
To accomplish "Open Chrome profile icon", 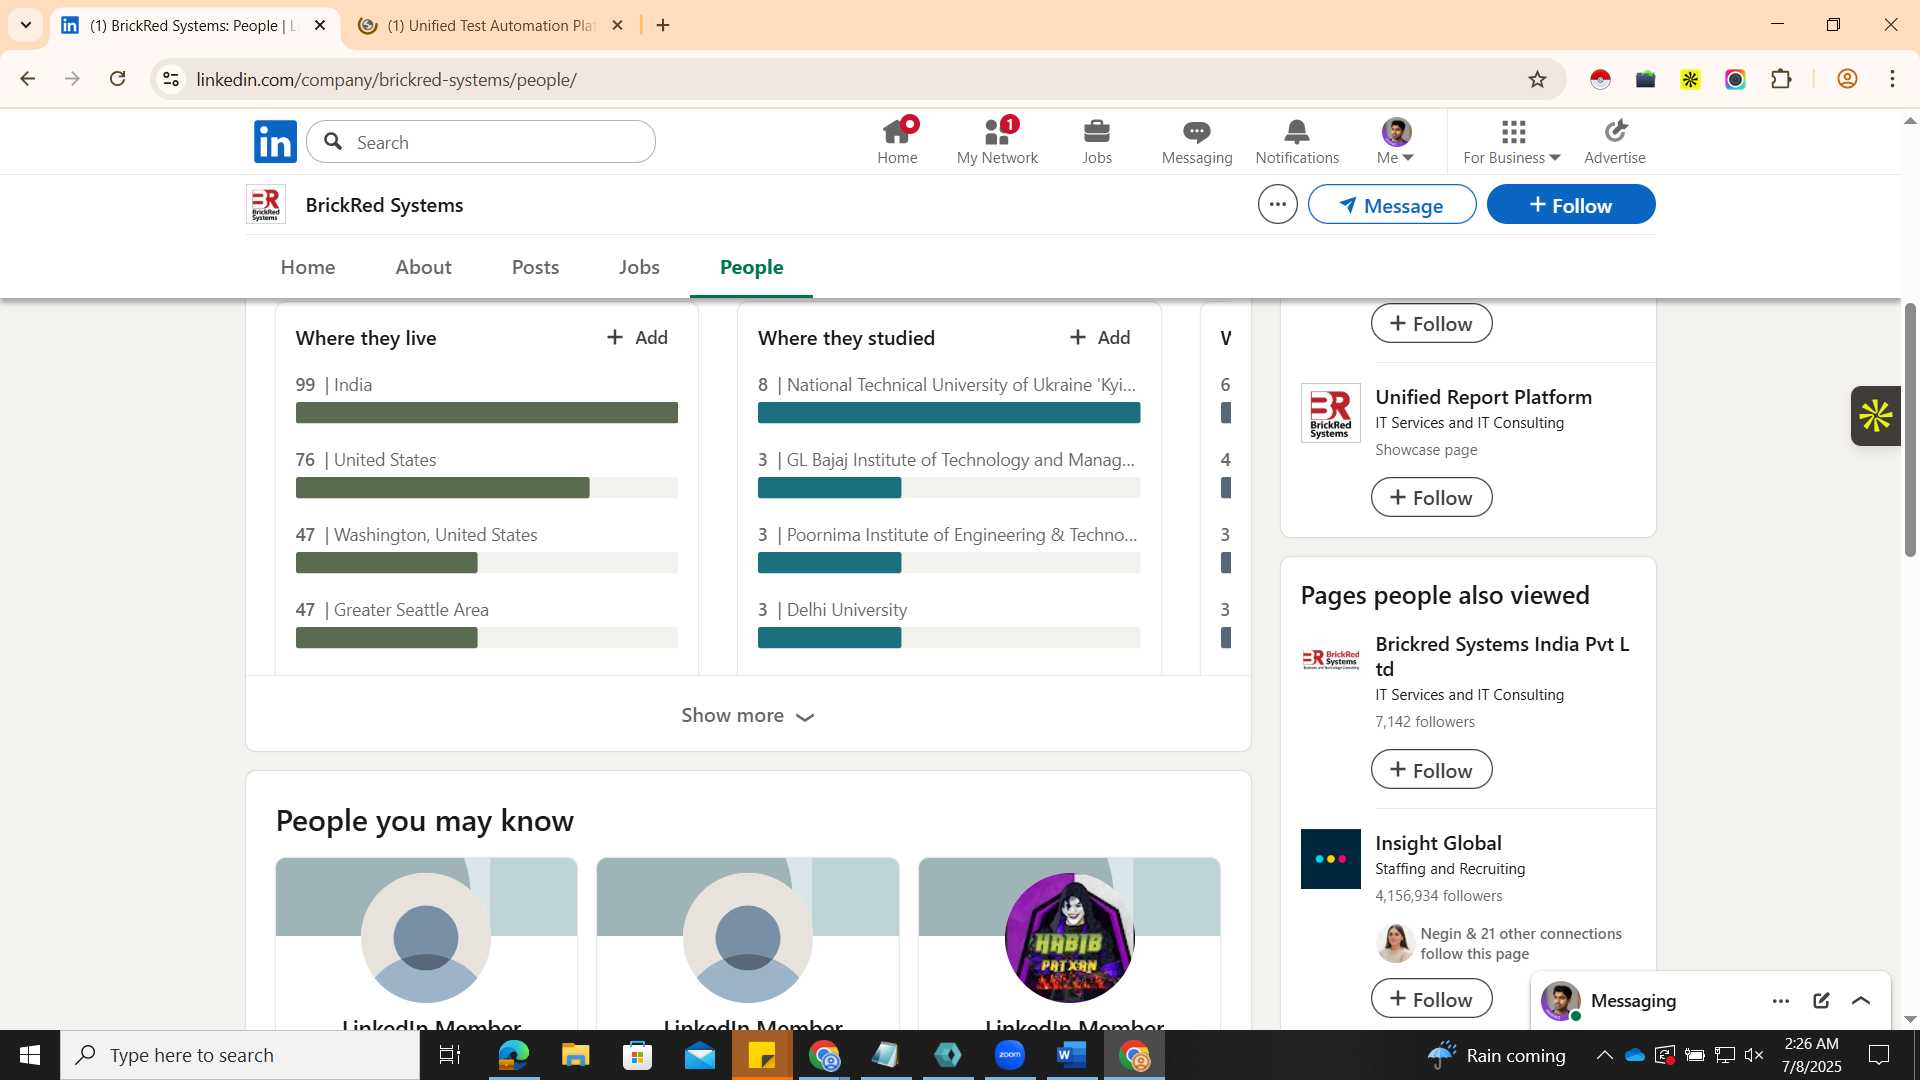I will click(x=1847, y=79).
